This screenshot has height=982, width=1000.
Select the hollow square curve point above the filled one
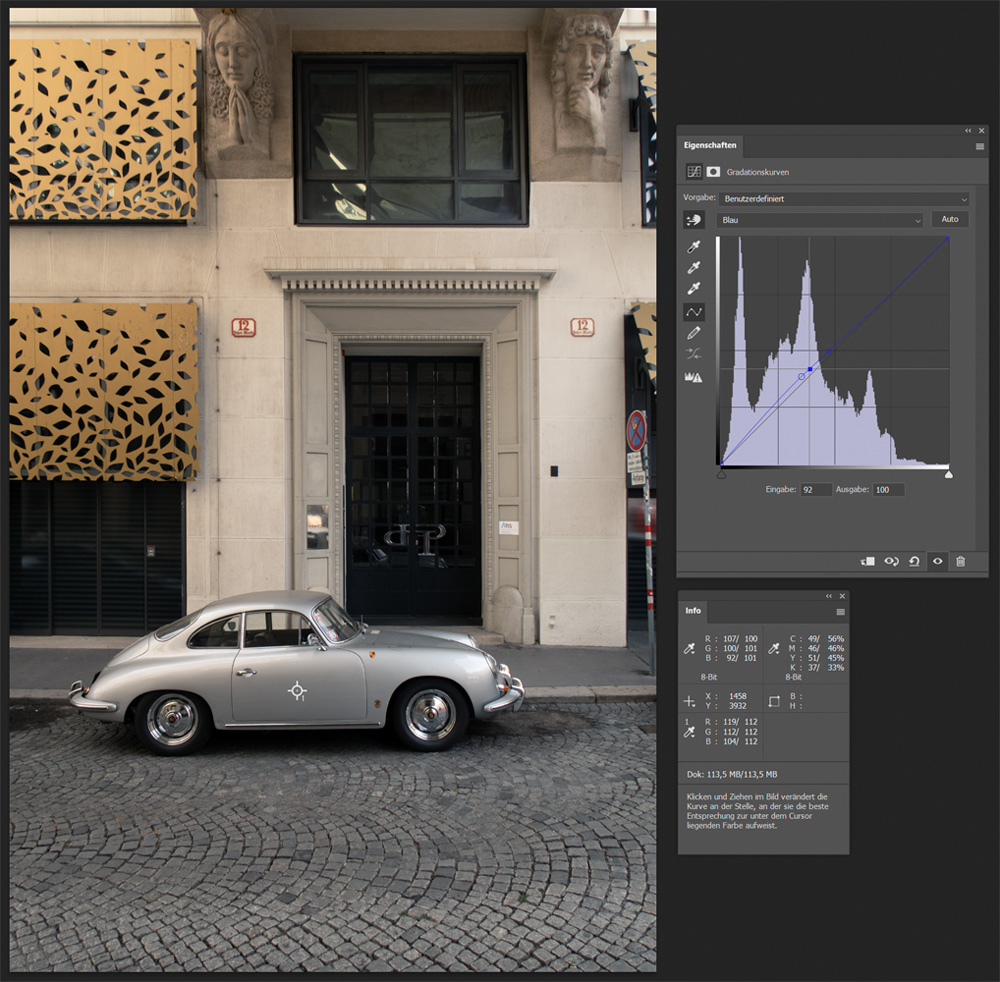(x=828, y=351)
